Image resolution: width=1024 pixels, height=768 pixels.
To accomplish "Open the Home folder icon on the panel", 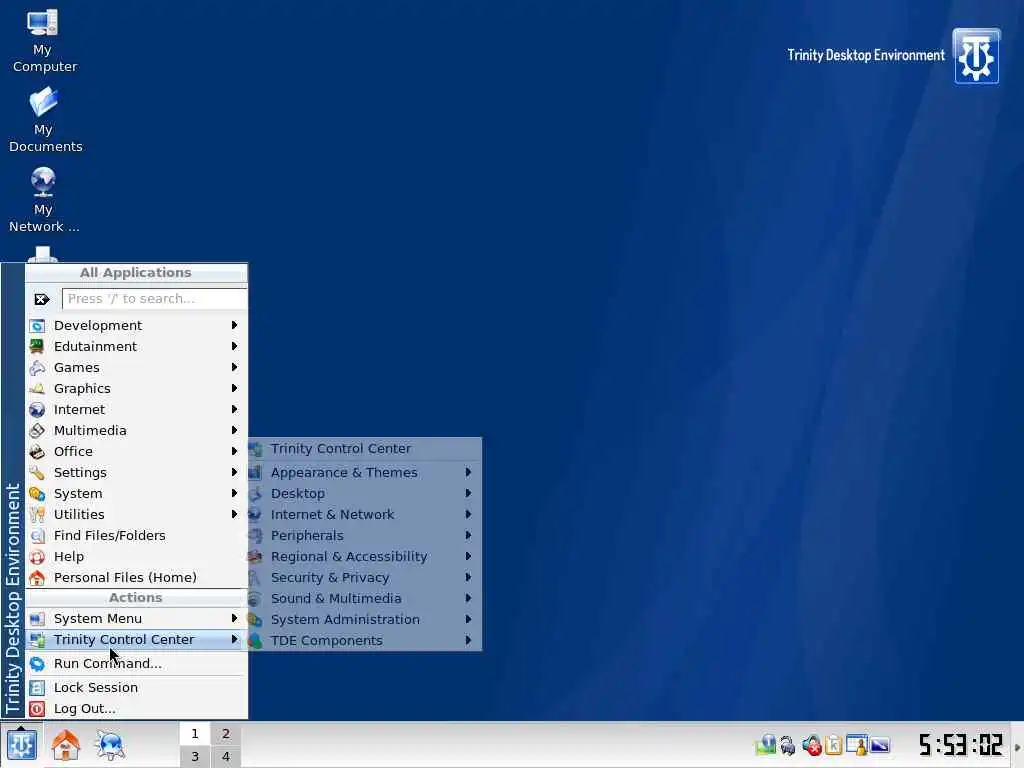I will coord(66,744).
